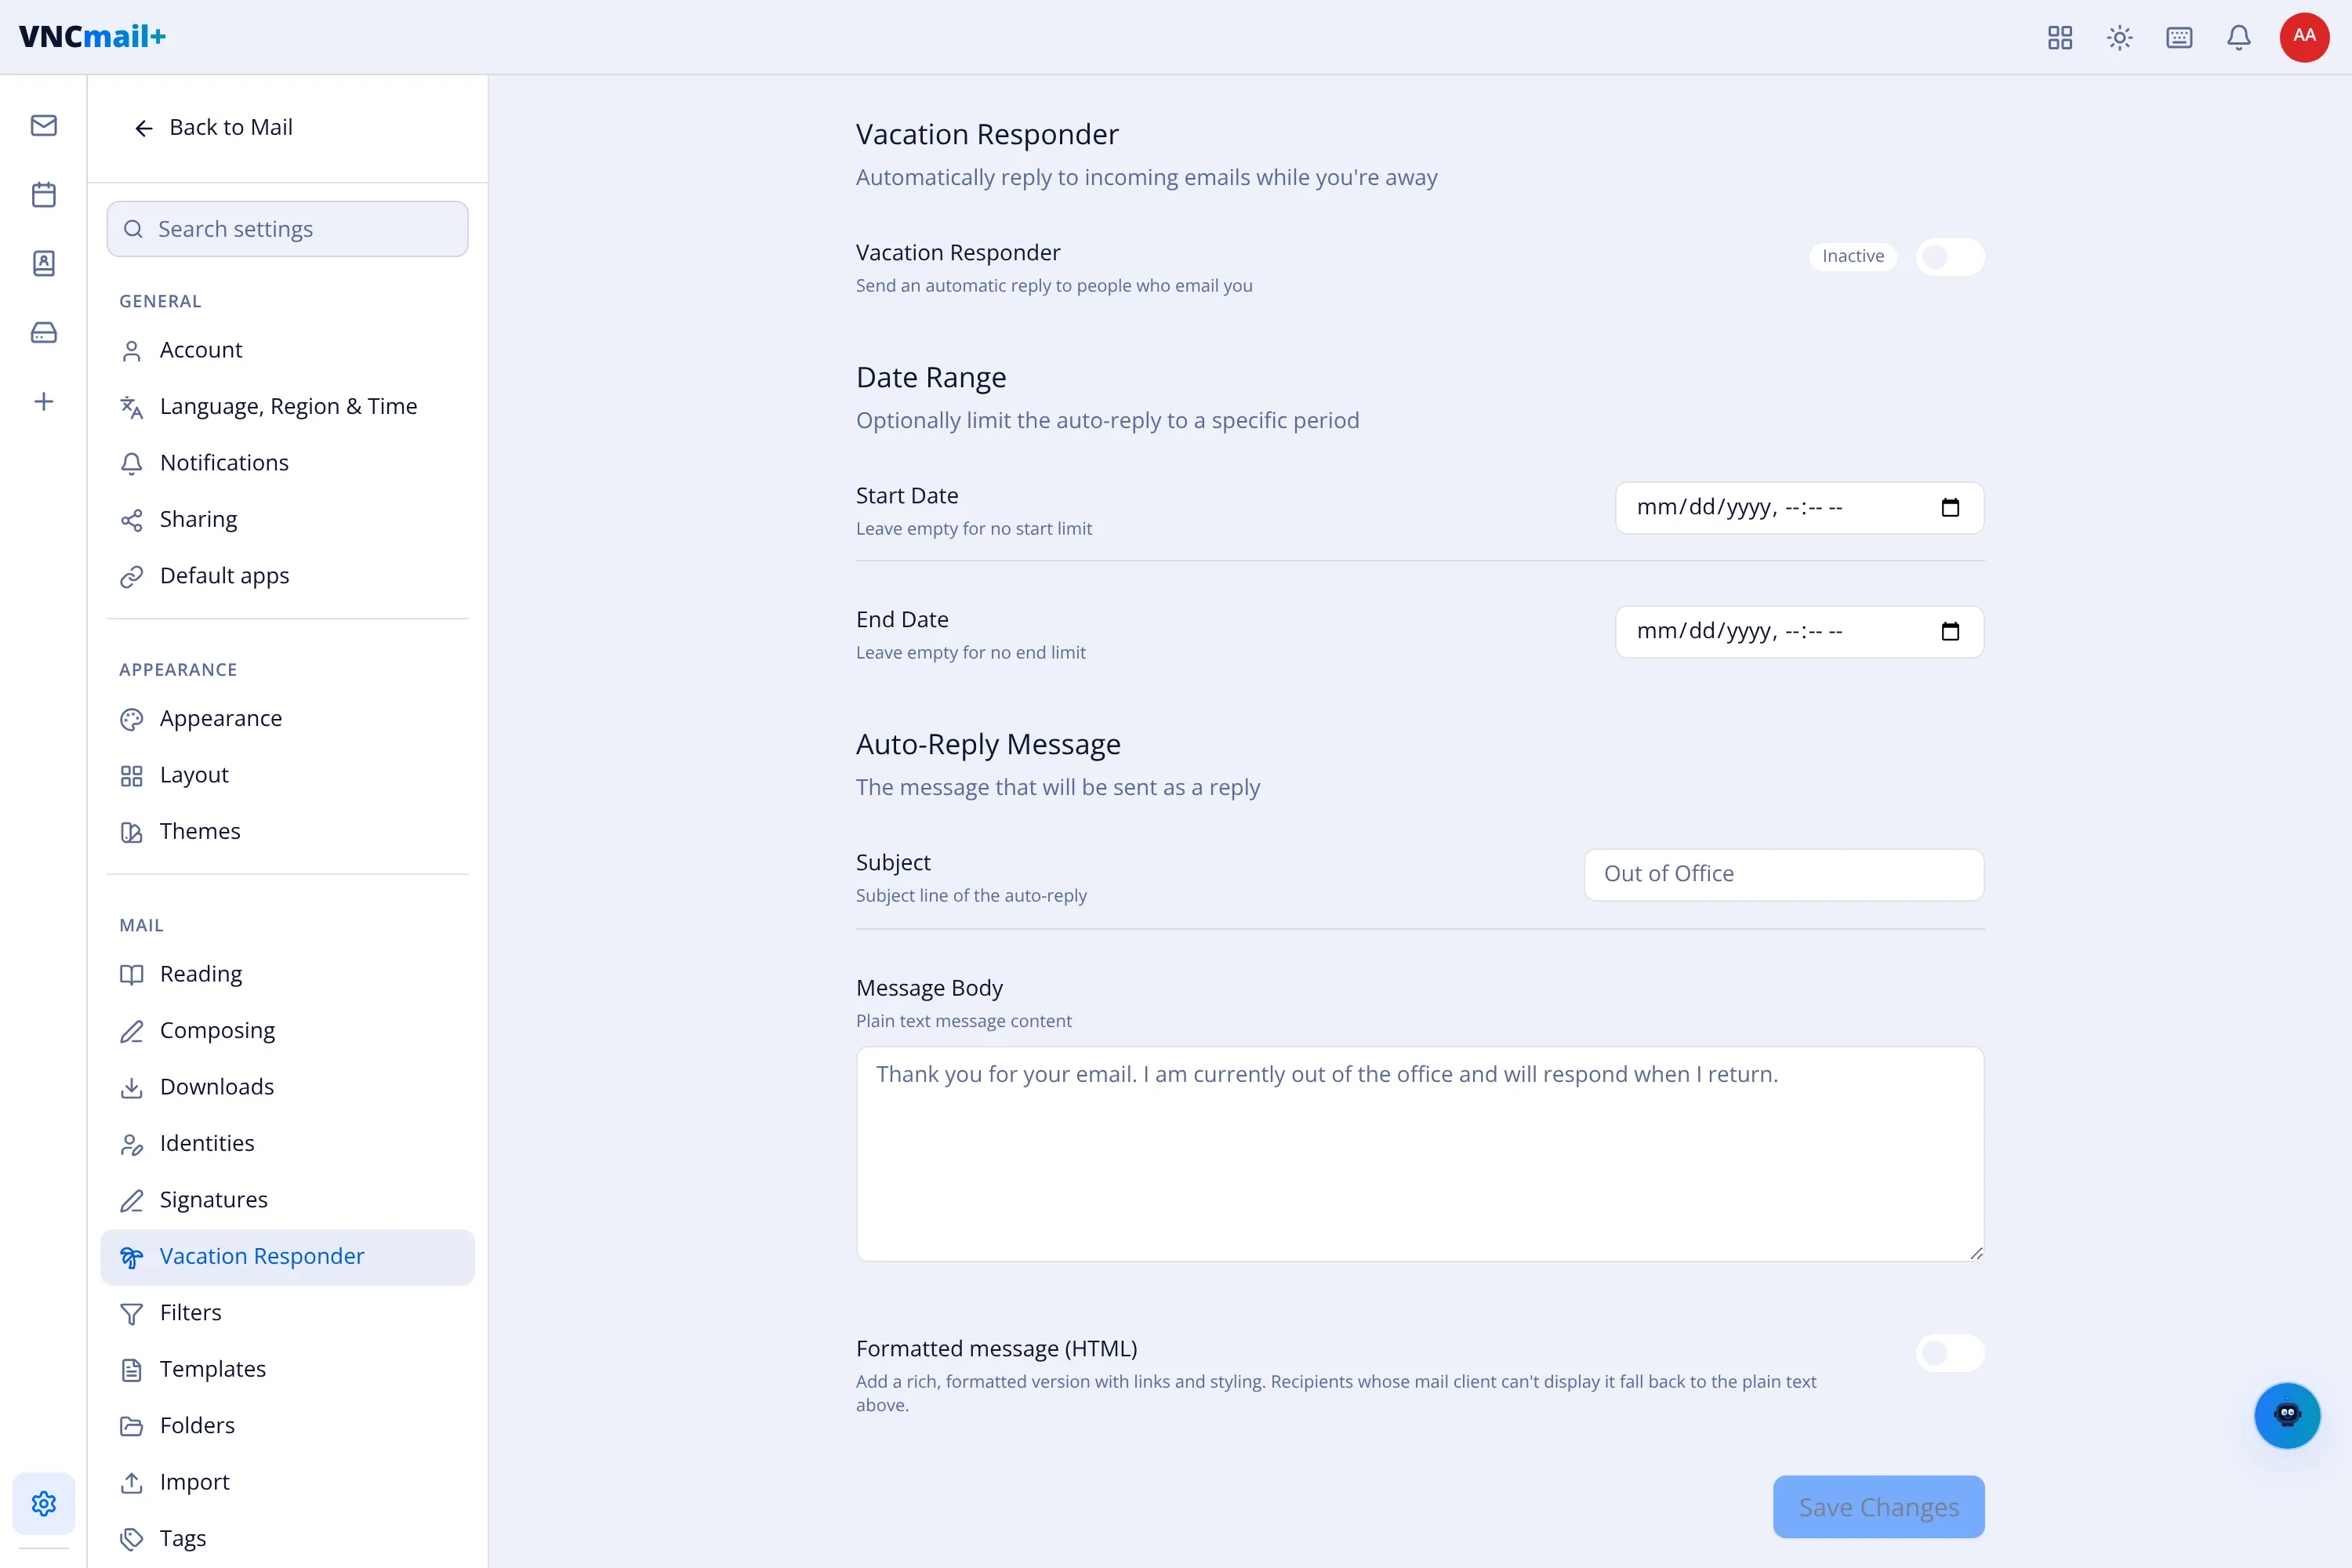Click the Subject input field
This screenshot has width=2352, height=1568.
tap(1784, 874)
